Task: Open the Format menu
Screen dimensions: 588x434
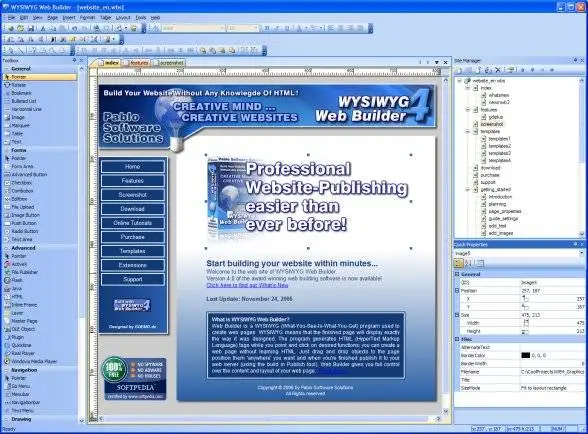Action: click(87, 18)
